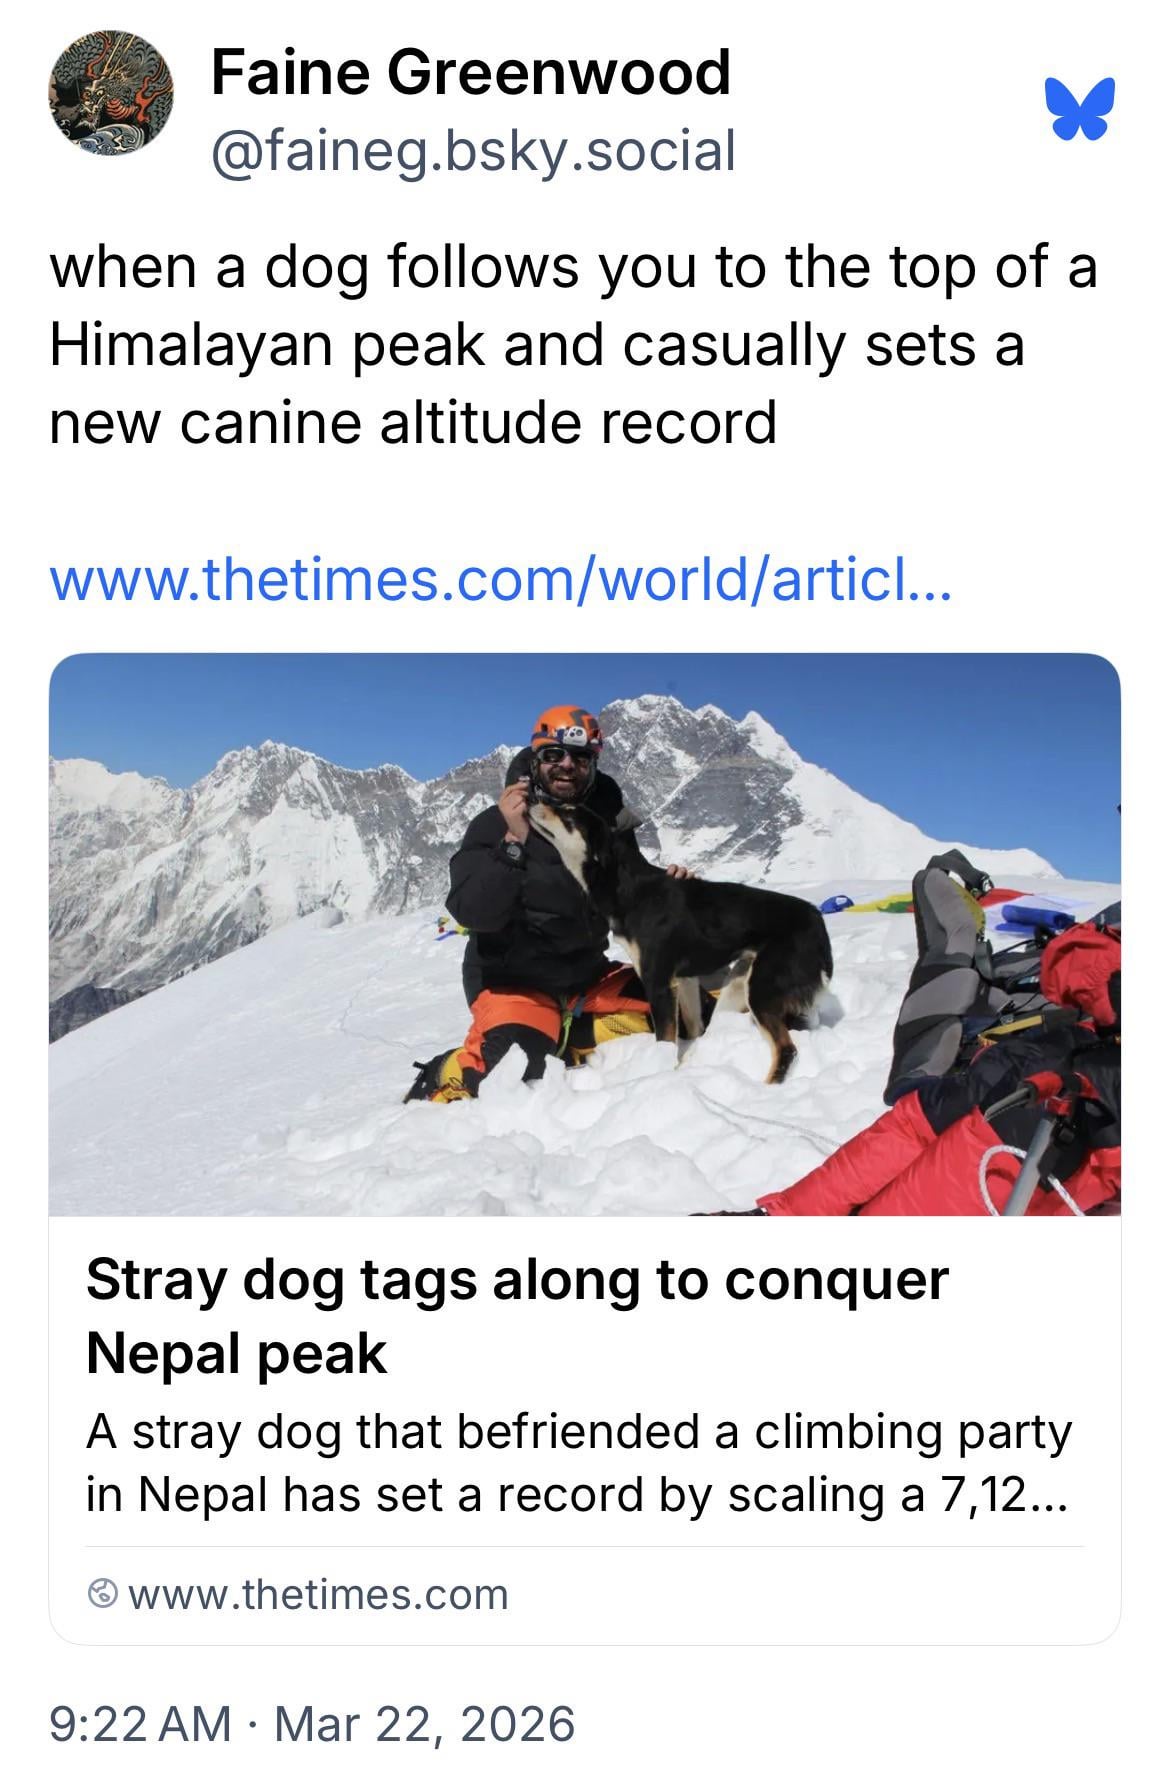This screenshot has width=1170, height=1770.
Task: Open the mountaineer and dog photo preview
Action: [x=584, y=934]
